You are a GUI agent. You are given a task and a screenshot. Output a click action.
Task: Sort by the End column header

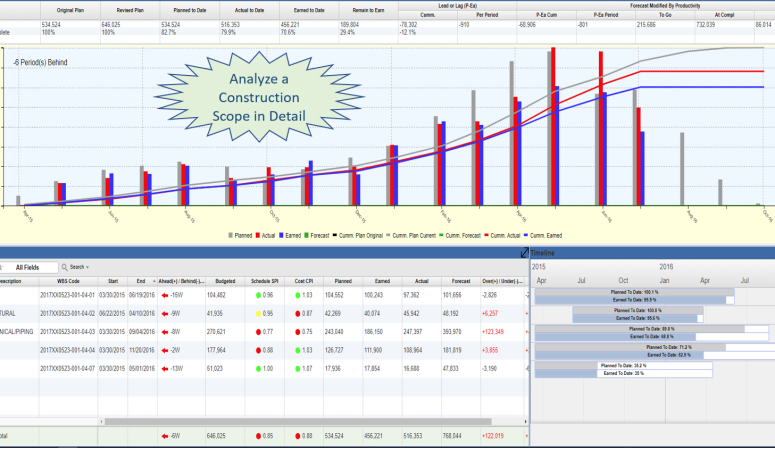point(141,281)
